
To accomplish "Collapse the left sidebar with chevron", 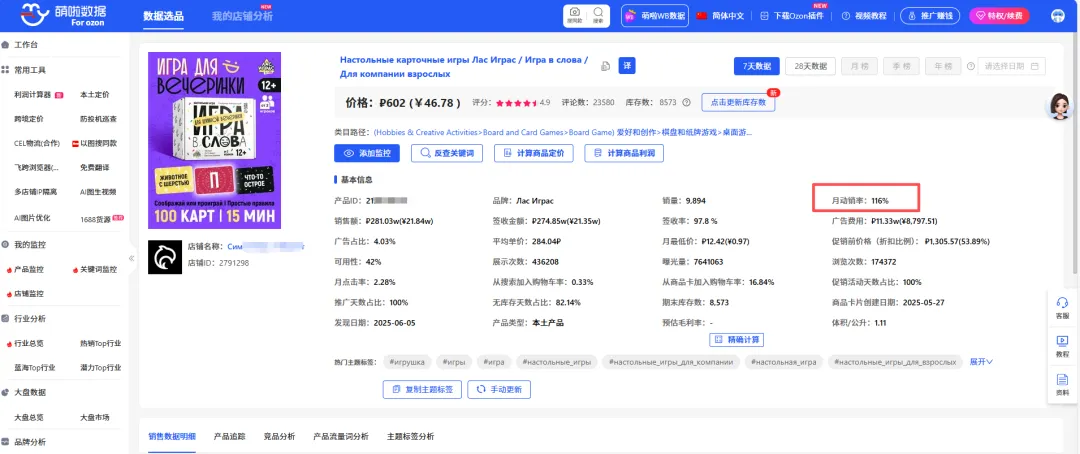I will (131, 258).
